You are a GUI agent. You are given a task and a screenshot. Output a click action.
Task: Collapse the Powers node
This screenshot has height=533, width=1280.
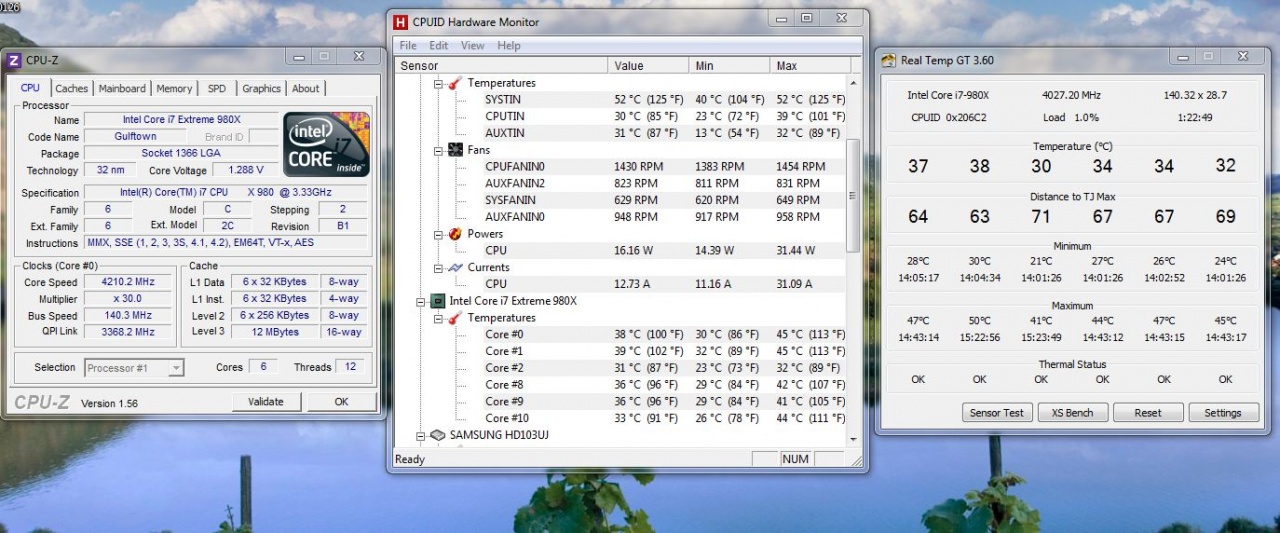point(438,234)
